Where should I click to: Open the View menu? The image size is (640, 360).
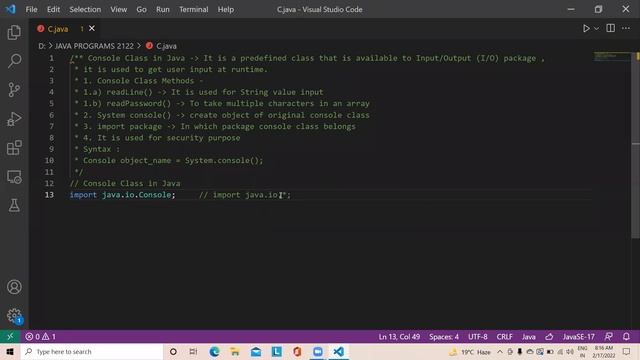118,9
